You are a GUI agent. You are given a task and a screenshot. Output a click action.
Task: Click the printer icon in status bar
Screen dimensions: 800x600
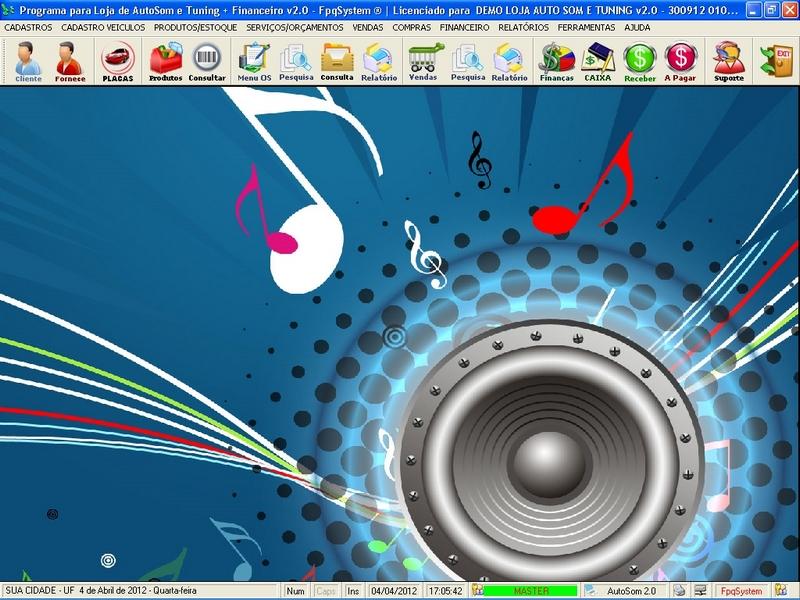point(680,591)
